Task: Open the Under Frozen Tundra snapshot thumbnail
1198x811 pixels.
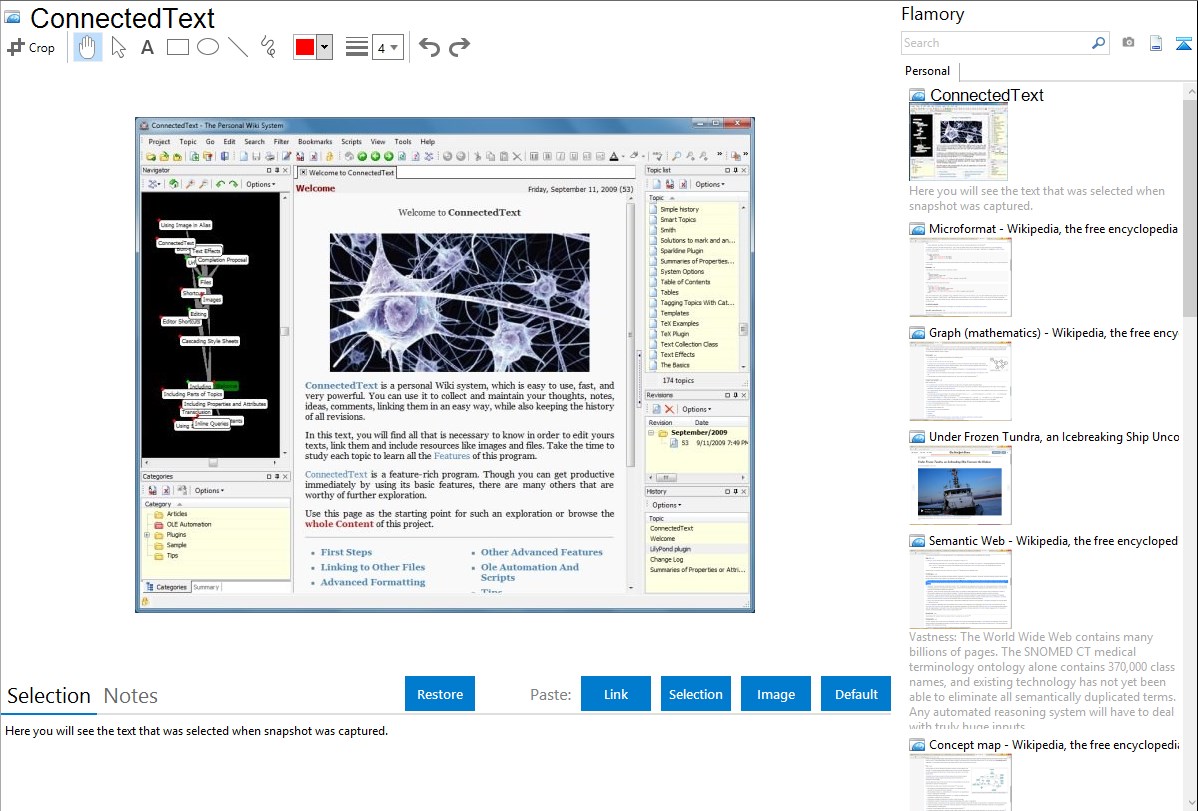Action: pyautogui.click(x=960, y=485)
